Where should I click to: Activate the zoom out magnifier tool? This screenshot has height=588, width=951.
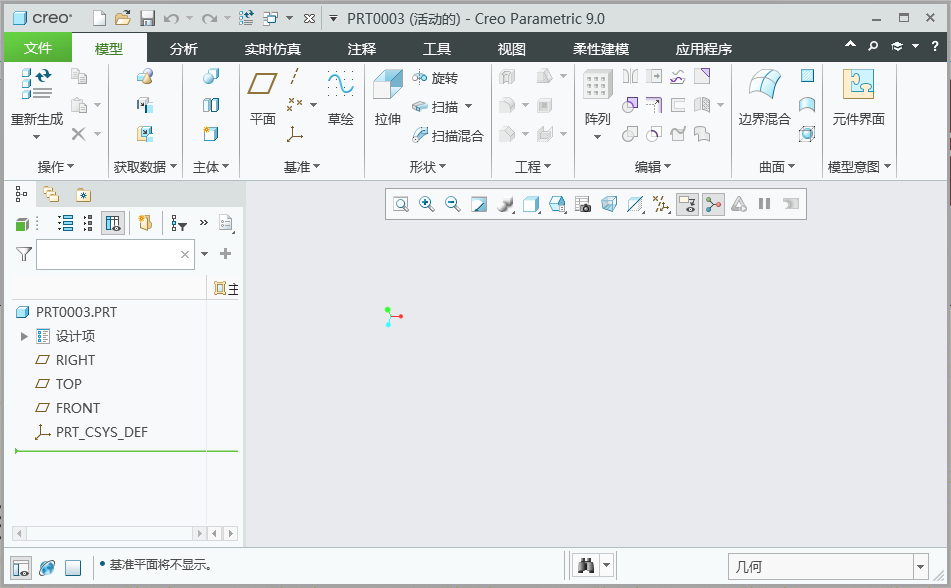click(453, 204)
